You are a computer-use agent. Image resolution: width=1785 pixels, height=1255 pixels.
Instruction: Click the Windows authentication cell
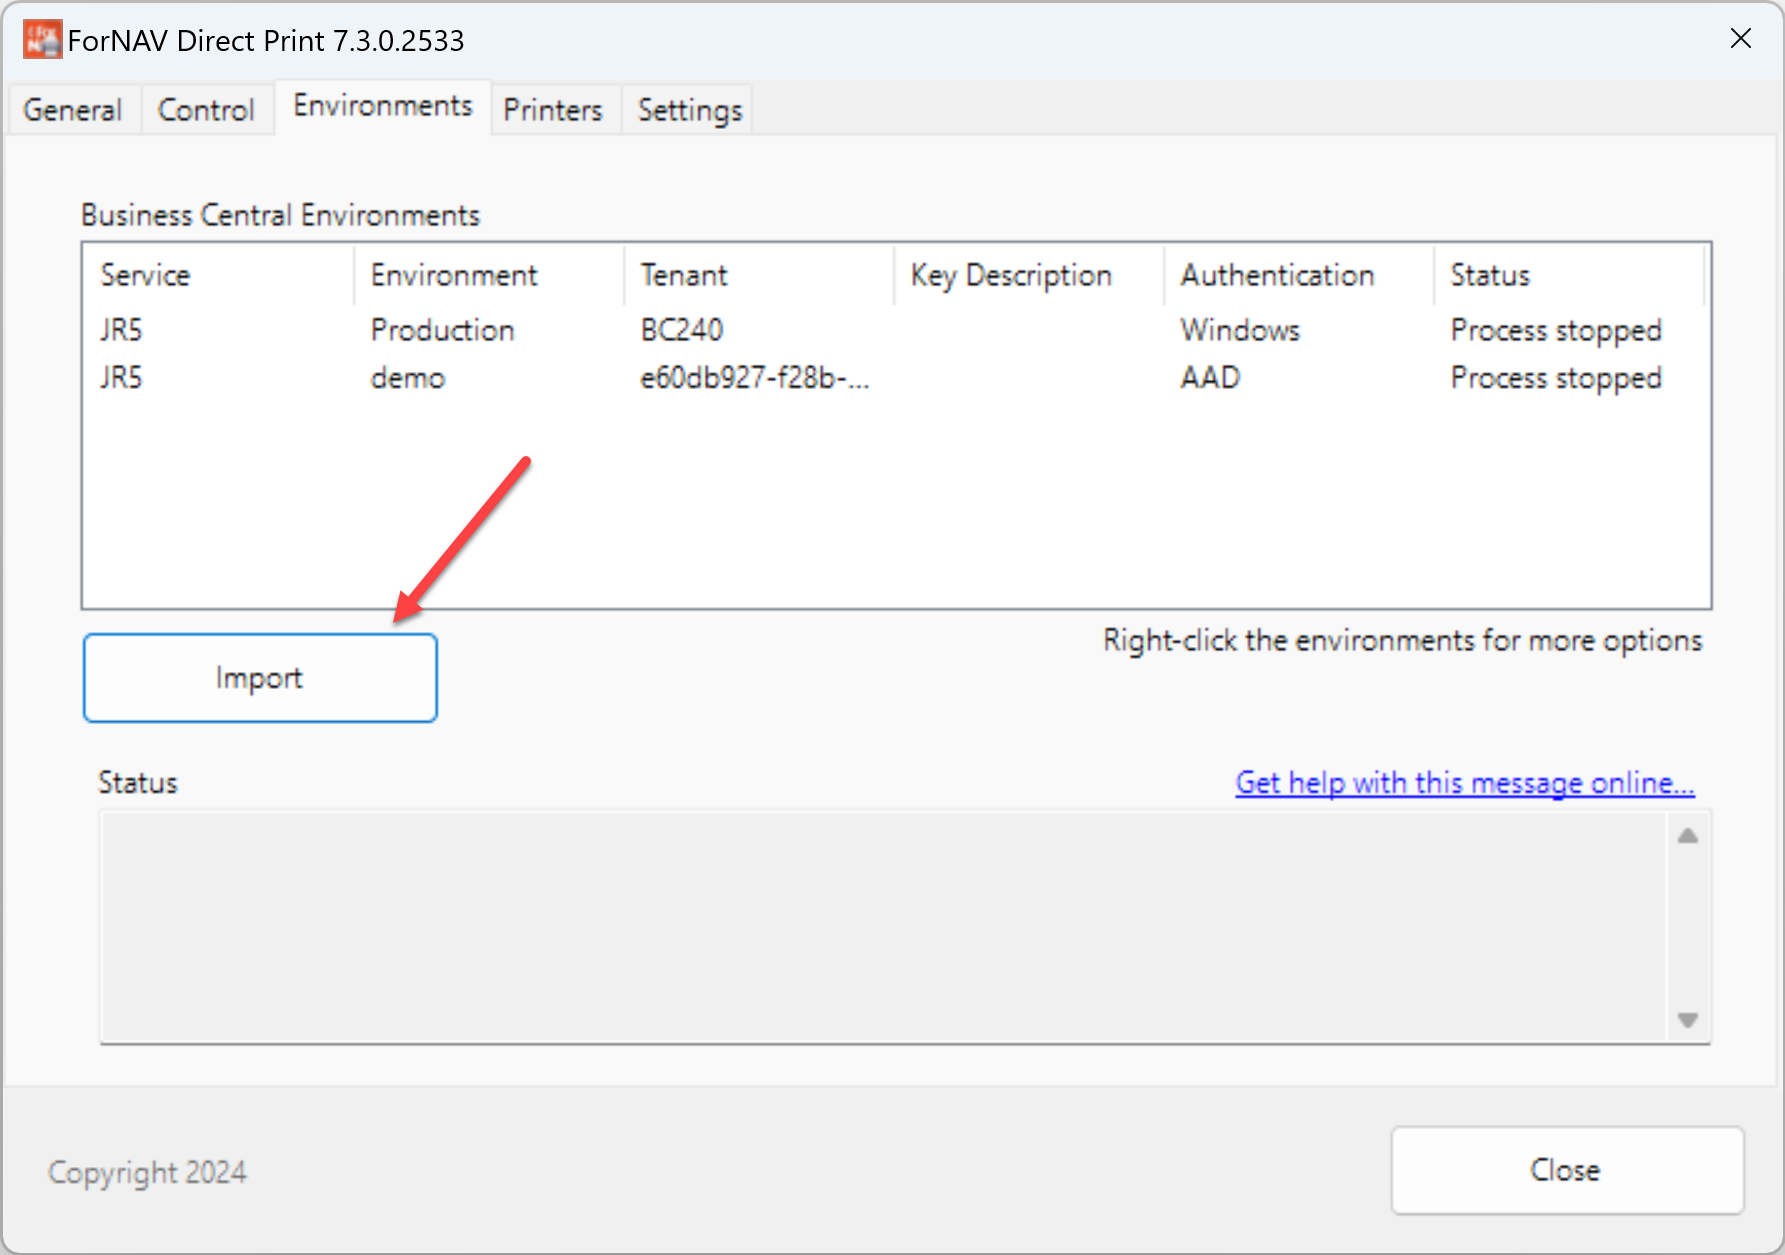[x=1240, y=330]
